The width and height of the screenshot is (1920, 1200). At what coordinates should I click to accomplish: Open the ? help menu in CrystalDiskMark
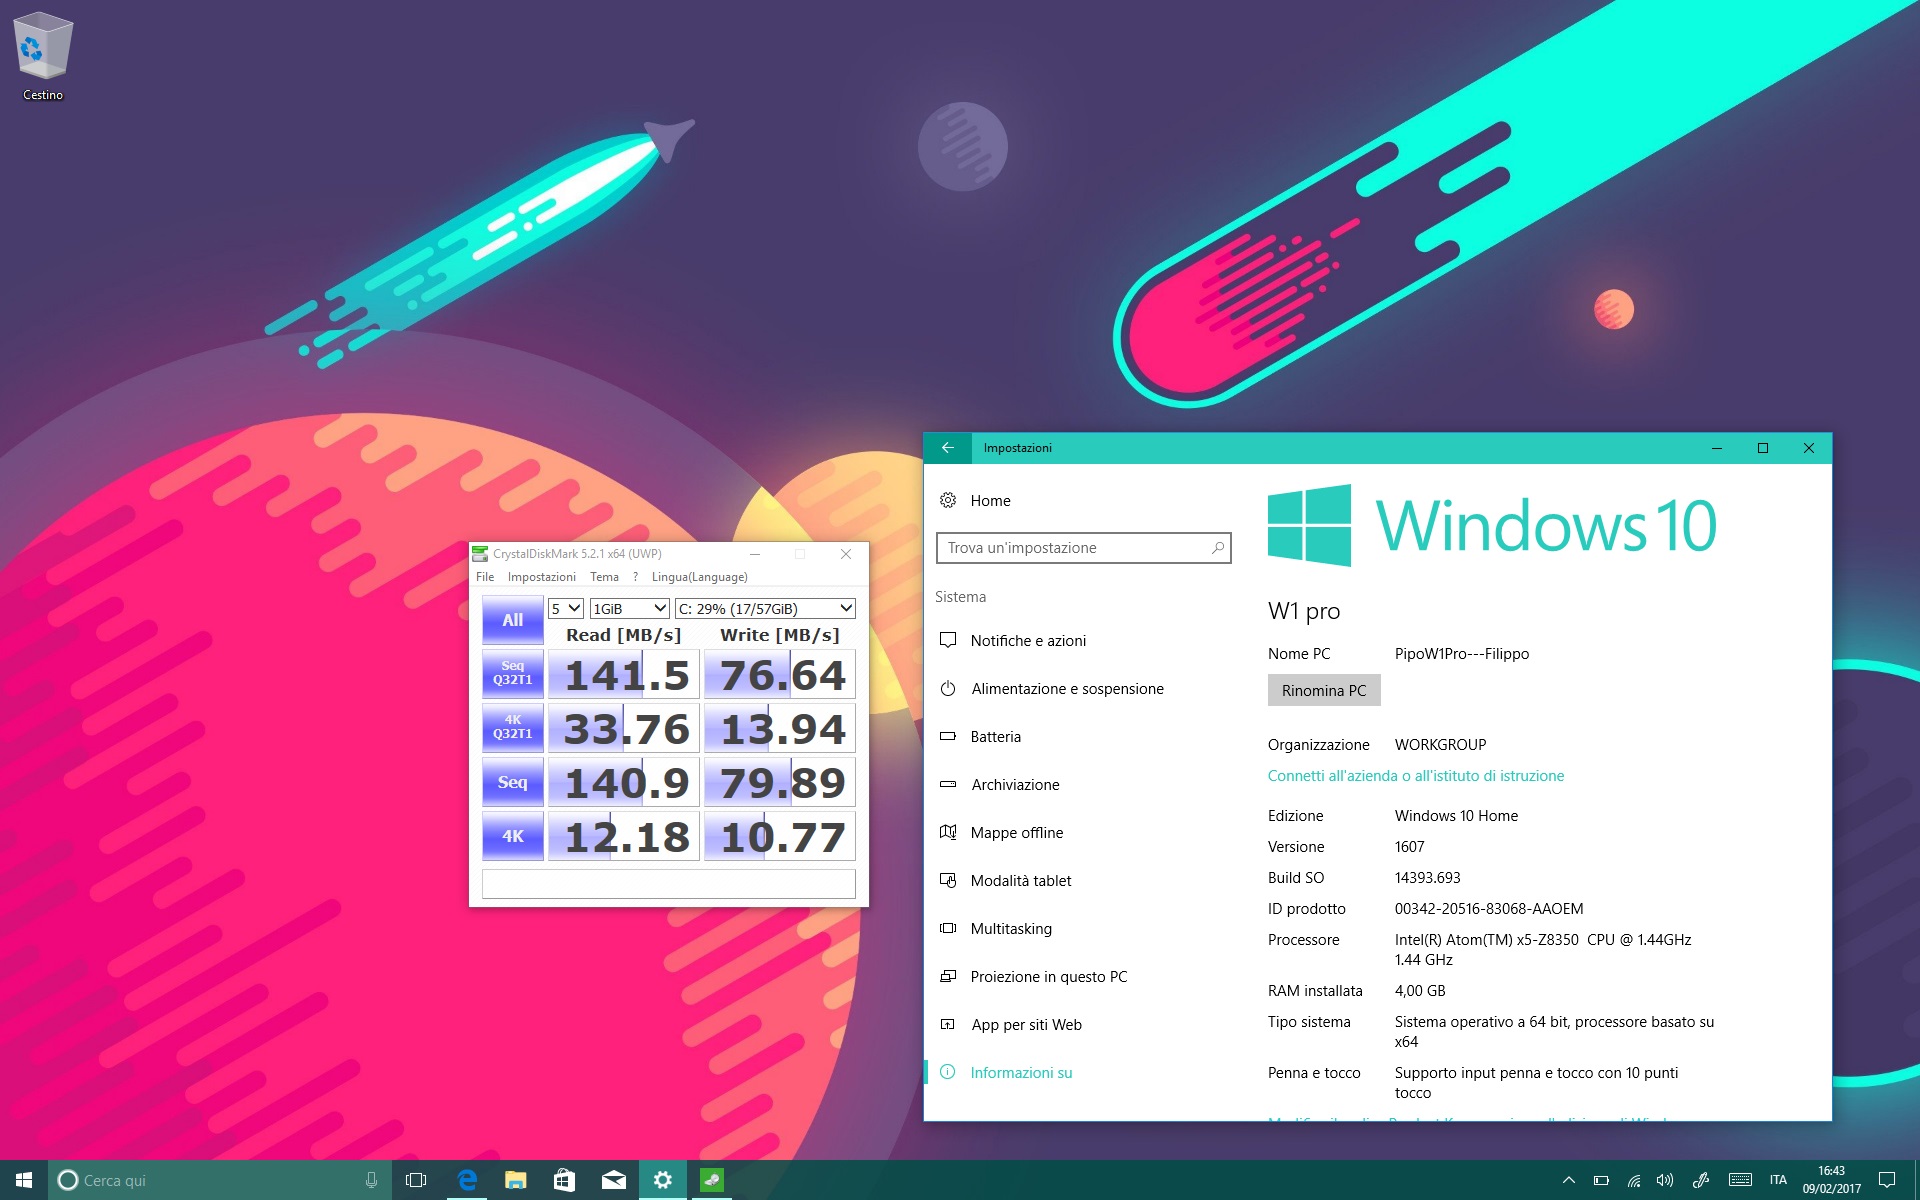click(635, 577)
